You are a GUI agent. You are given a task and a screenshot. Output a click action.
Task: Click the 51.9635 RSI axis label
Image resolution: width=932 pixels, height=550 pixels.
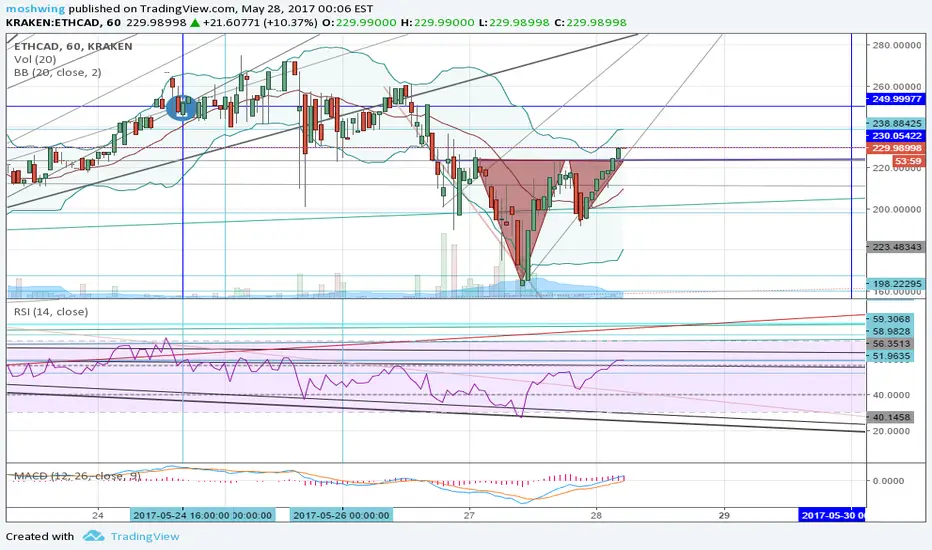[891, 356]
